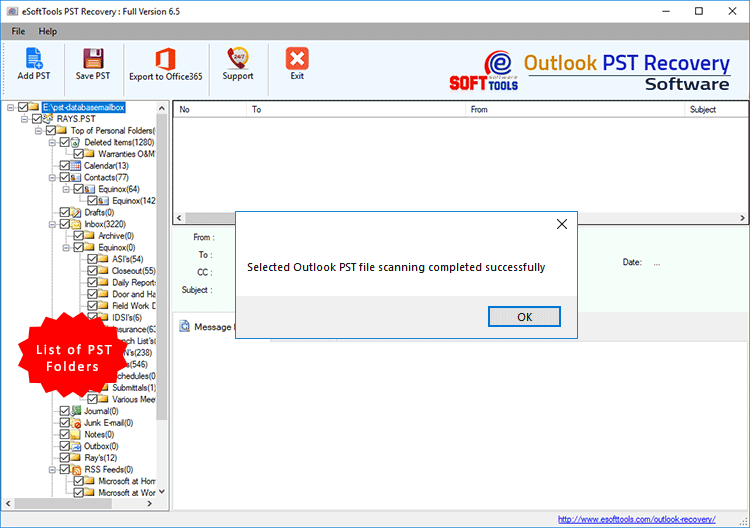Collapse the Inbox(3220) node
The width and height of the screenshot is (750, 528).
tap(52, 224)
